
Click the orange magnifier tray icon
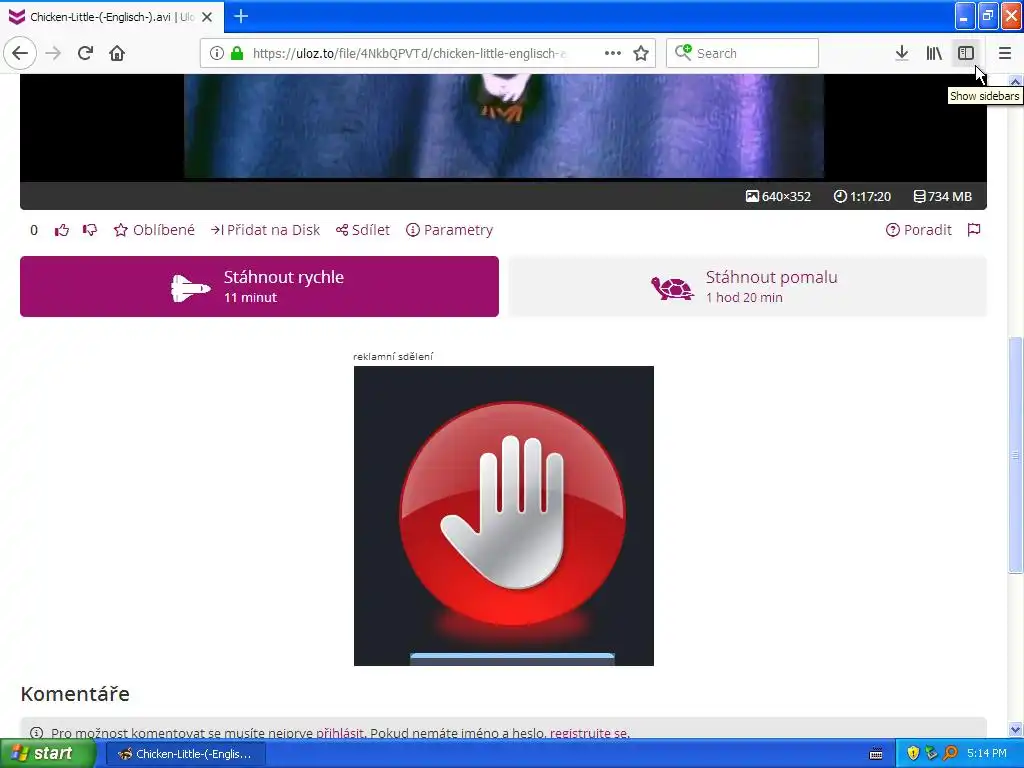(x=950, y=754)
